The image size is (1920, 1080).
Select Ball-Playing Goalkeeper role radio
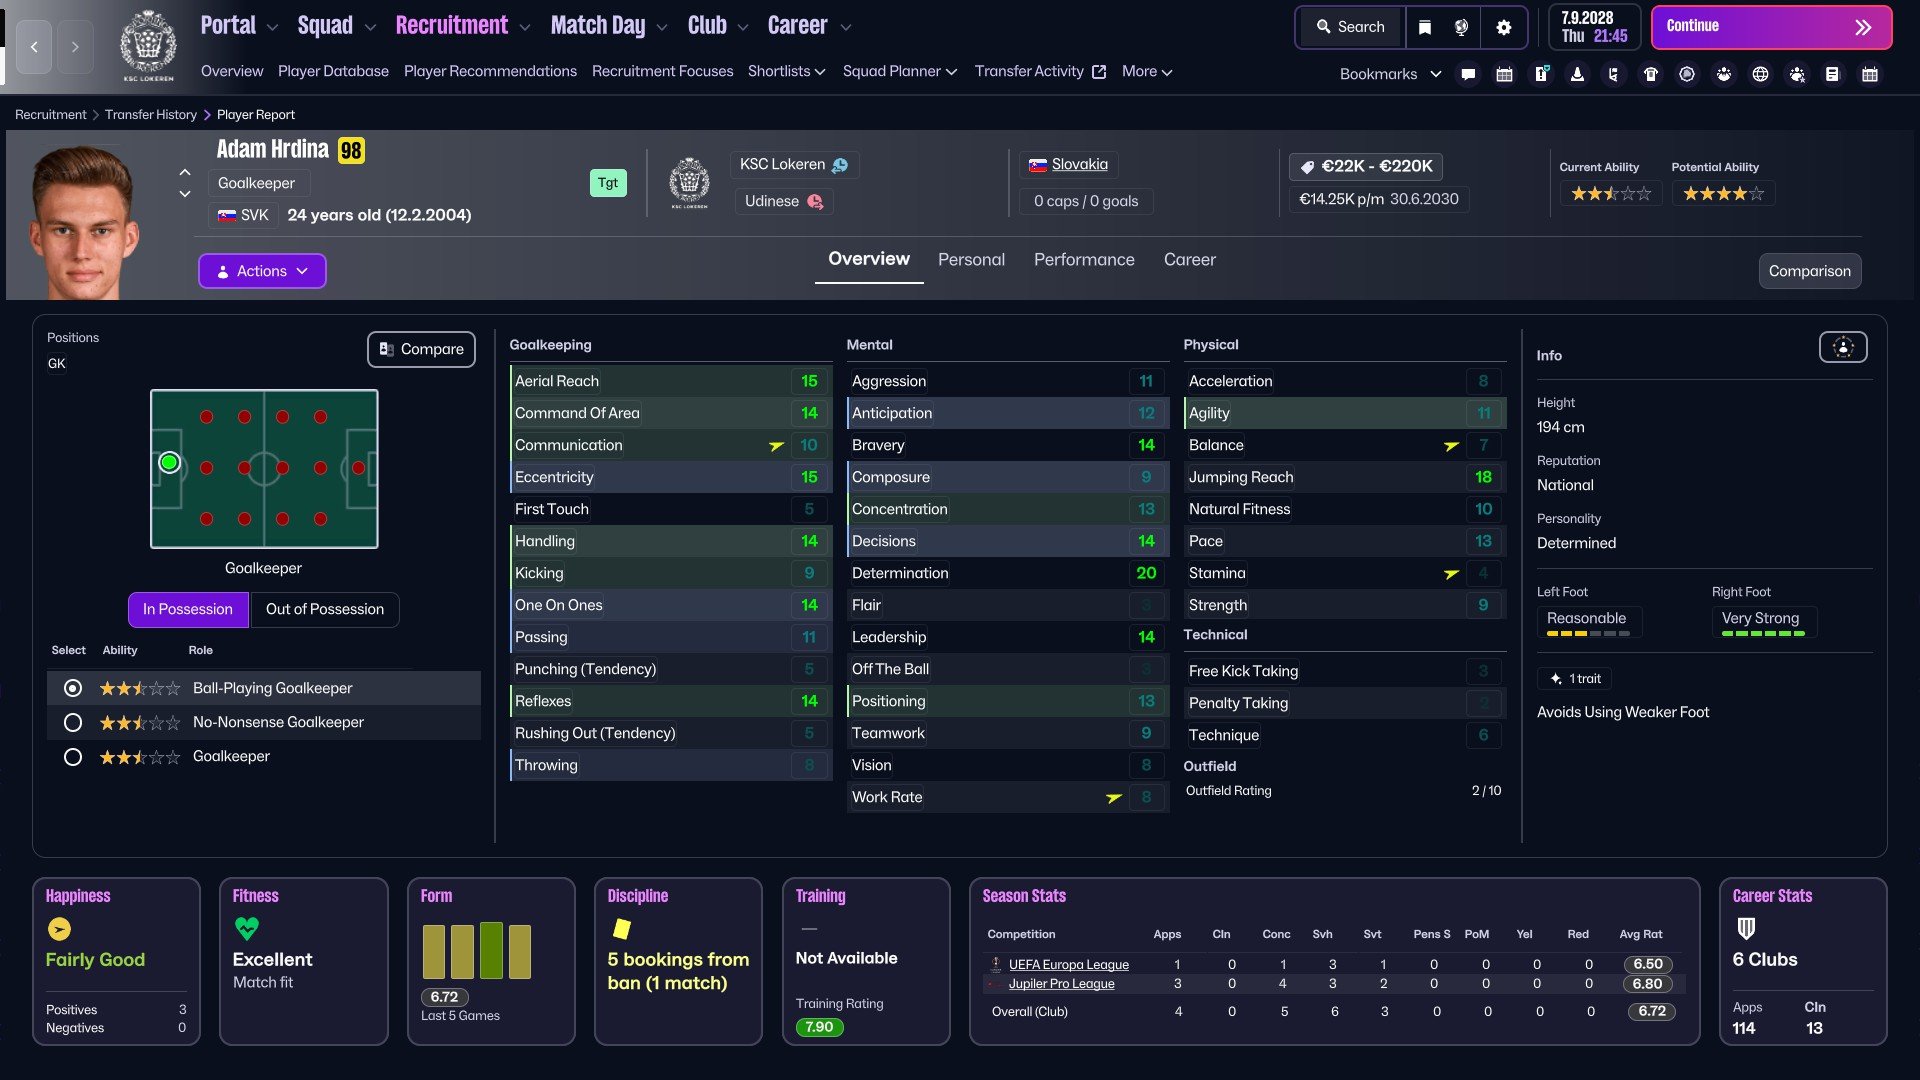(72, 688)
